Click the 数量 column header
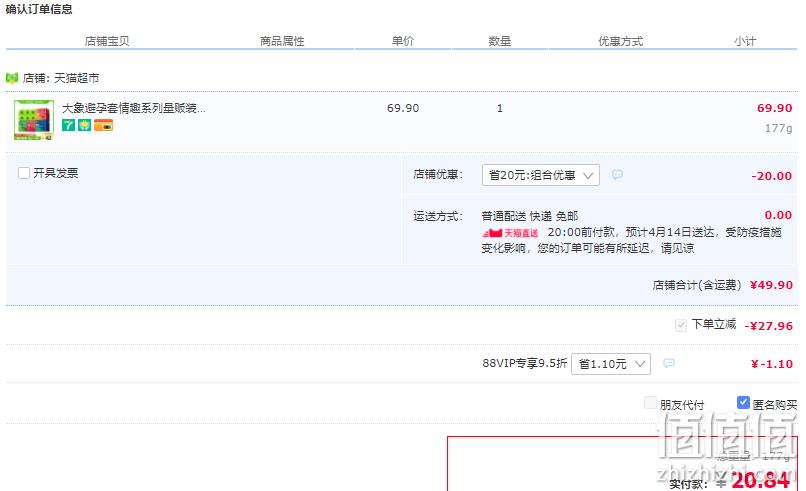The width and height of the screenshot is (806, 491). [x=500, y=41]
